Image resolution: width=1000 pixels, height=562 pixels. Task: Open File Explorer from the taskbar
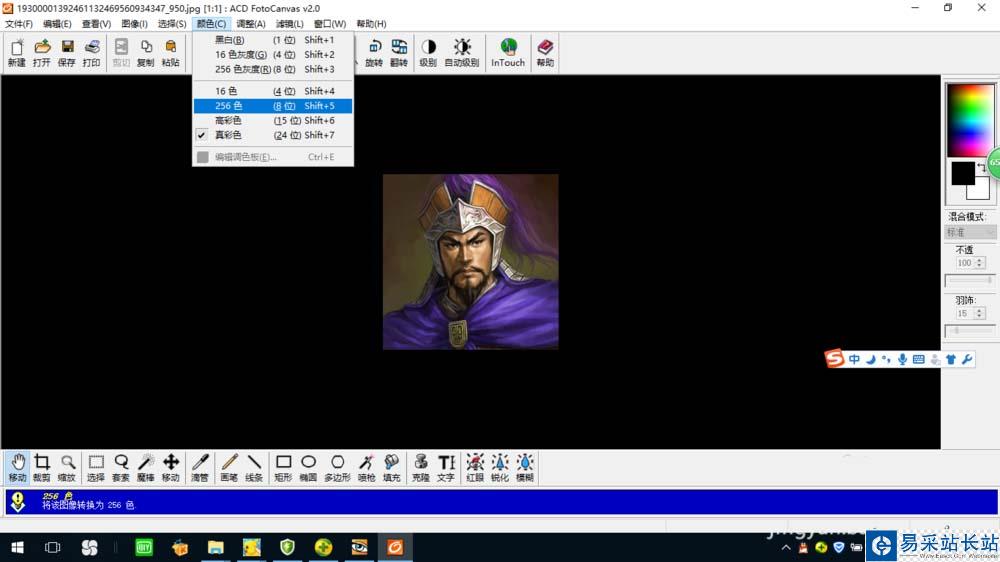[216, 547]
